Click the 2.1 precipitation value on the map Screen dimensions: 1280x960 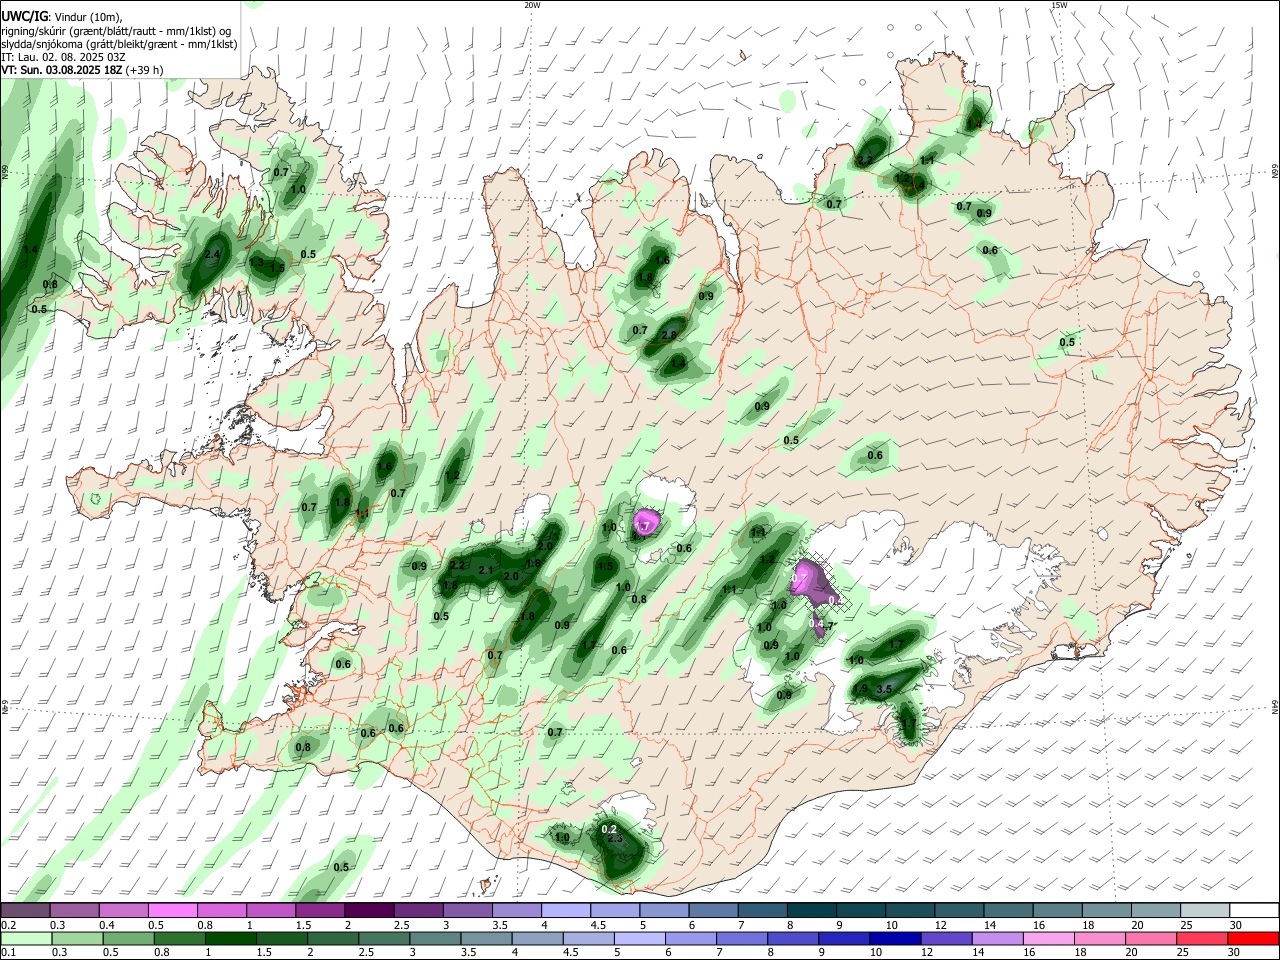pos(486,570)
